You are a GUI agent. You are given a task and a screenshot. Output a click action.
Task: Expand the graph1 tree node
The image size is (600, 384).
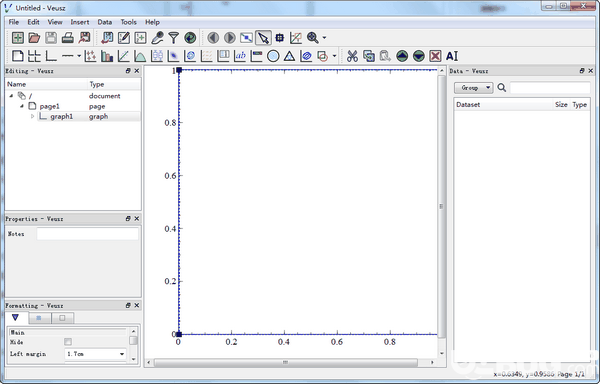(33, 116)
